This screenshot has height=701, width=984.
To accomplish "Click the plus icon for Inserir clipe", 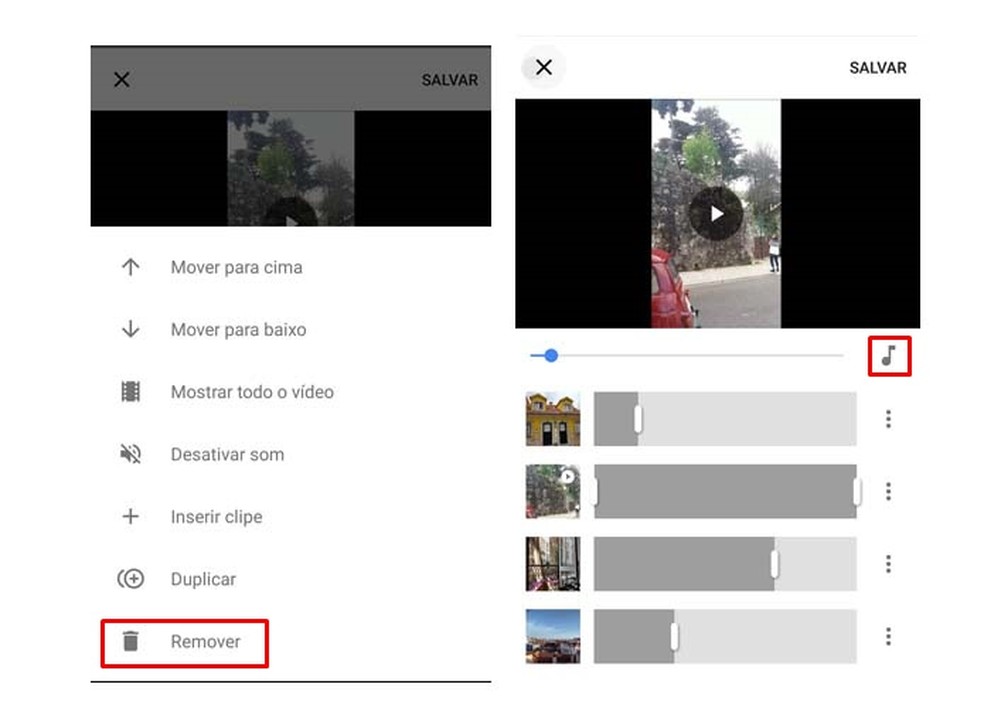I will 130,516.
